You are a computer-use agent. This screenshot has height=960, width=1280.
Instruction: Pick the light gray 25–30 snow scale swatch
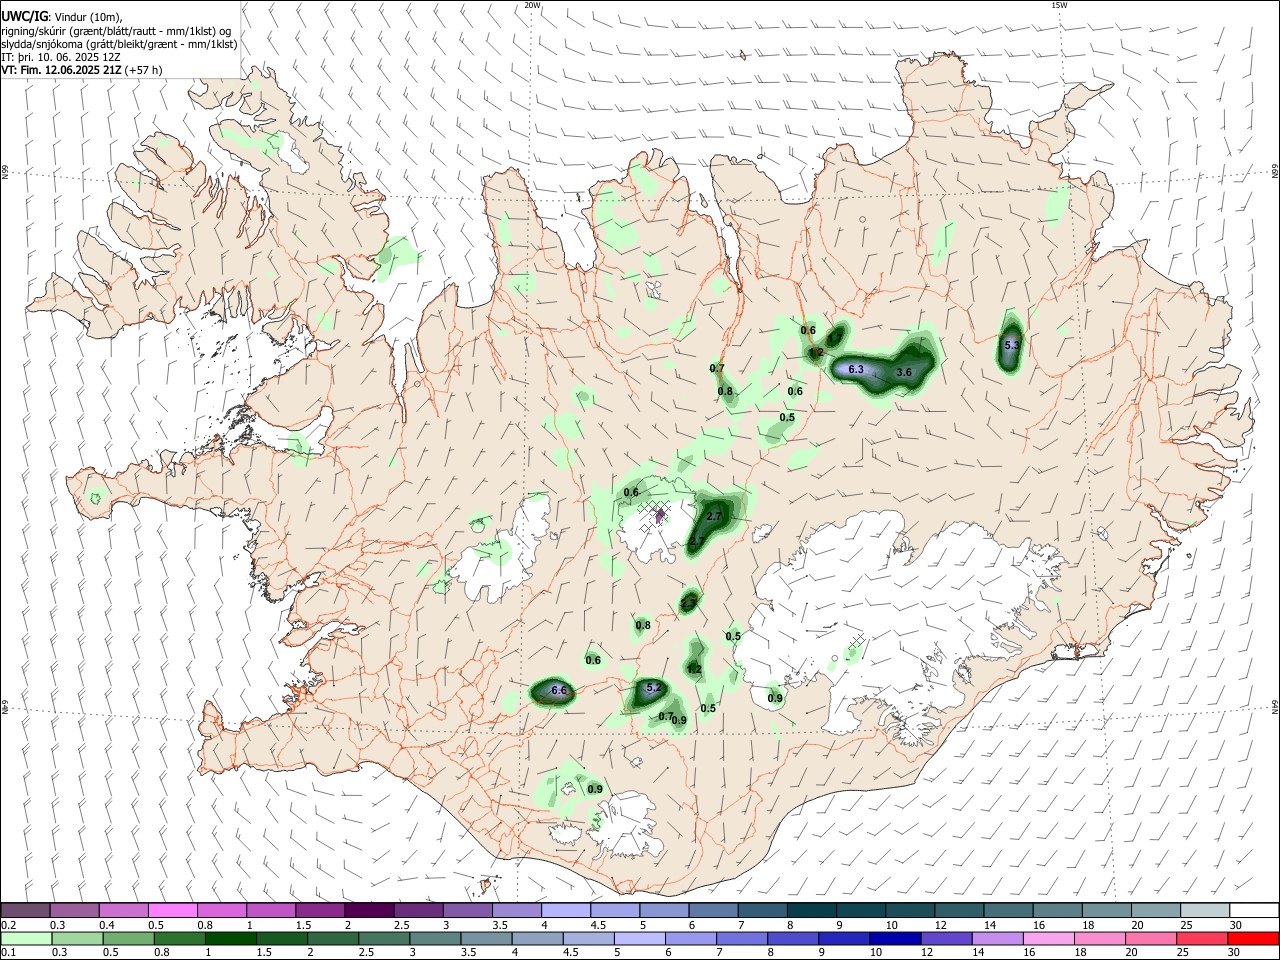[x=1203, y=910]
